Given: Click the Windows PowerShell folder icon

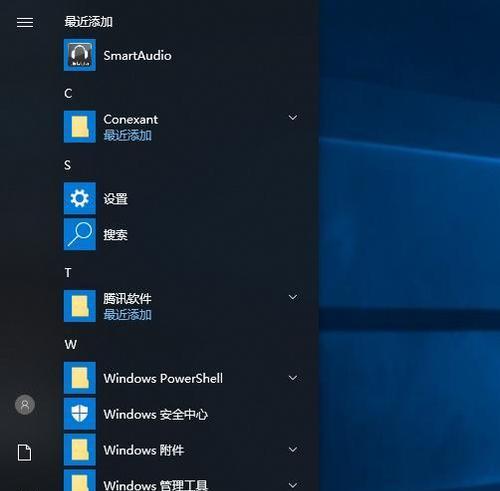Looking at the screenshot, I should coord(80,378).
